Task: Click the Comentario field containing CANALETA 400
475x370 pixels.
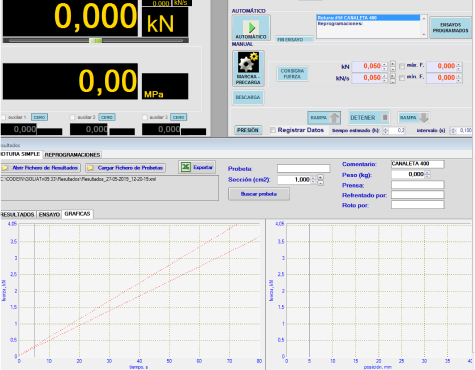Action: click(x=417, y=164)
